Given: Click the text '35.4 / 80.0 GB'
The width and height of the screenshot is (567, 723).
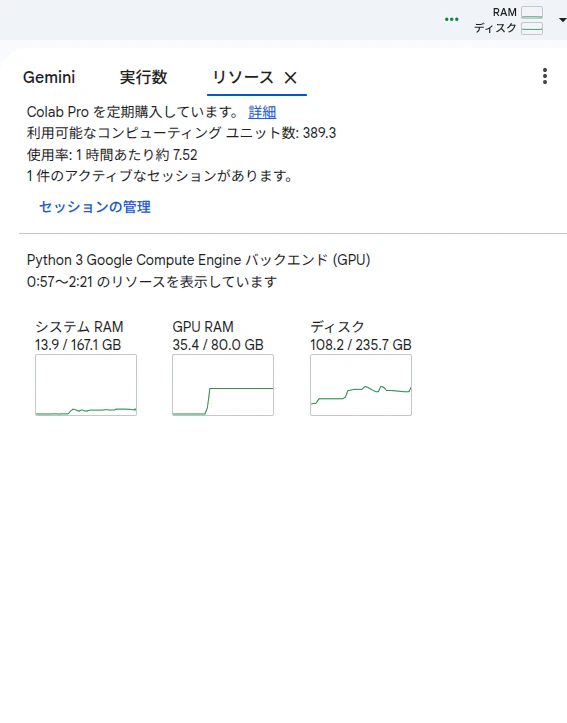Looking at the screenshot, I should 218,345.
